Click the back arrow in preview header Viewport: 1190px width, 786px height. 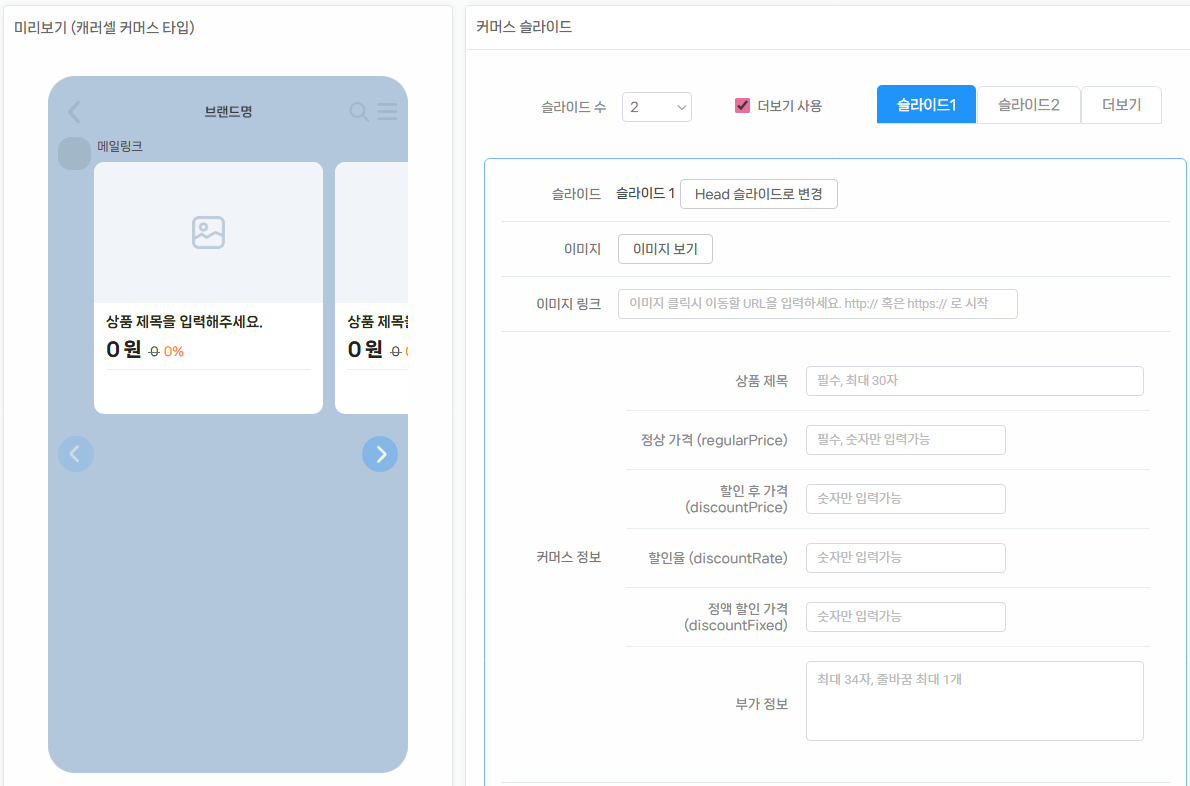pyautogui.click(x=74, y=112)
